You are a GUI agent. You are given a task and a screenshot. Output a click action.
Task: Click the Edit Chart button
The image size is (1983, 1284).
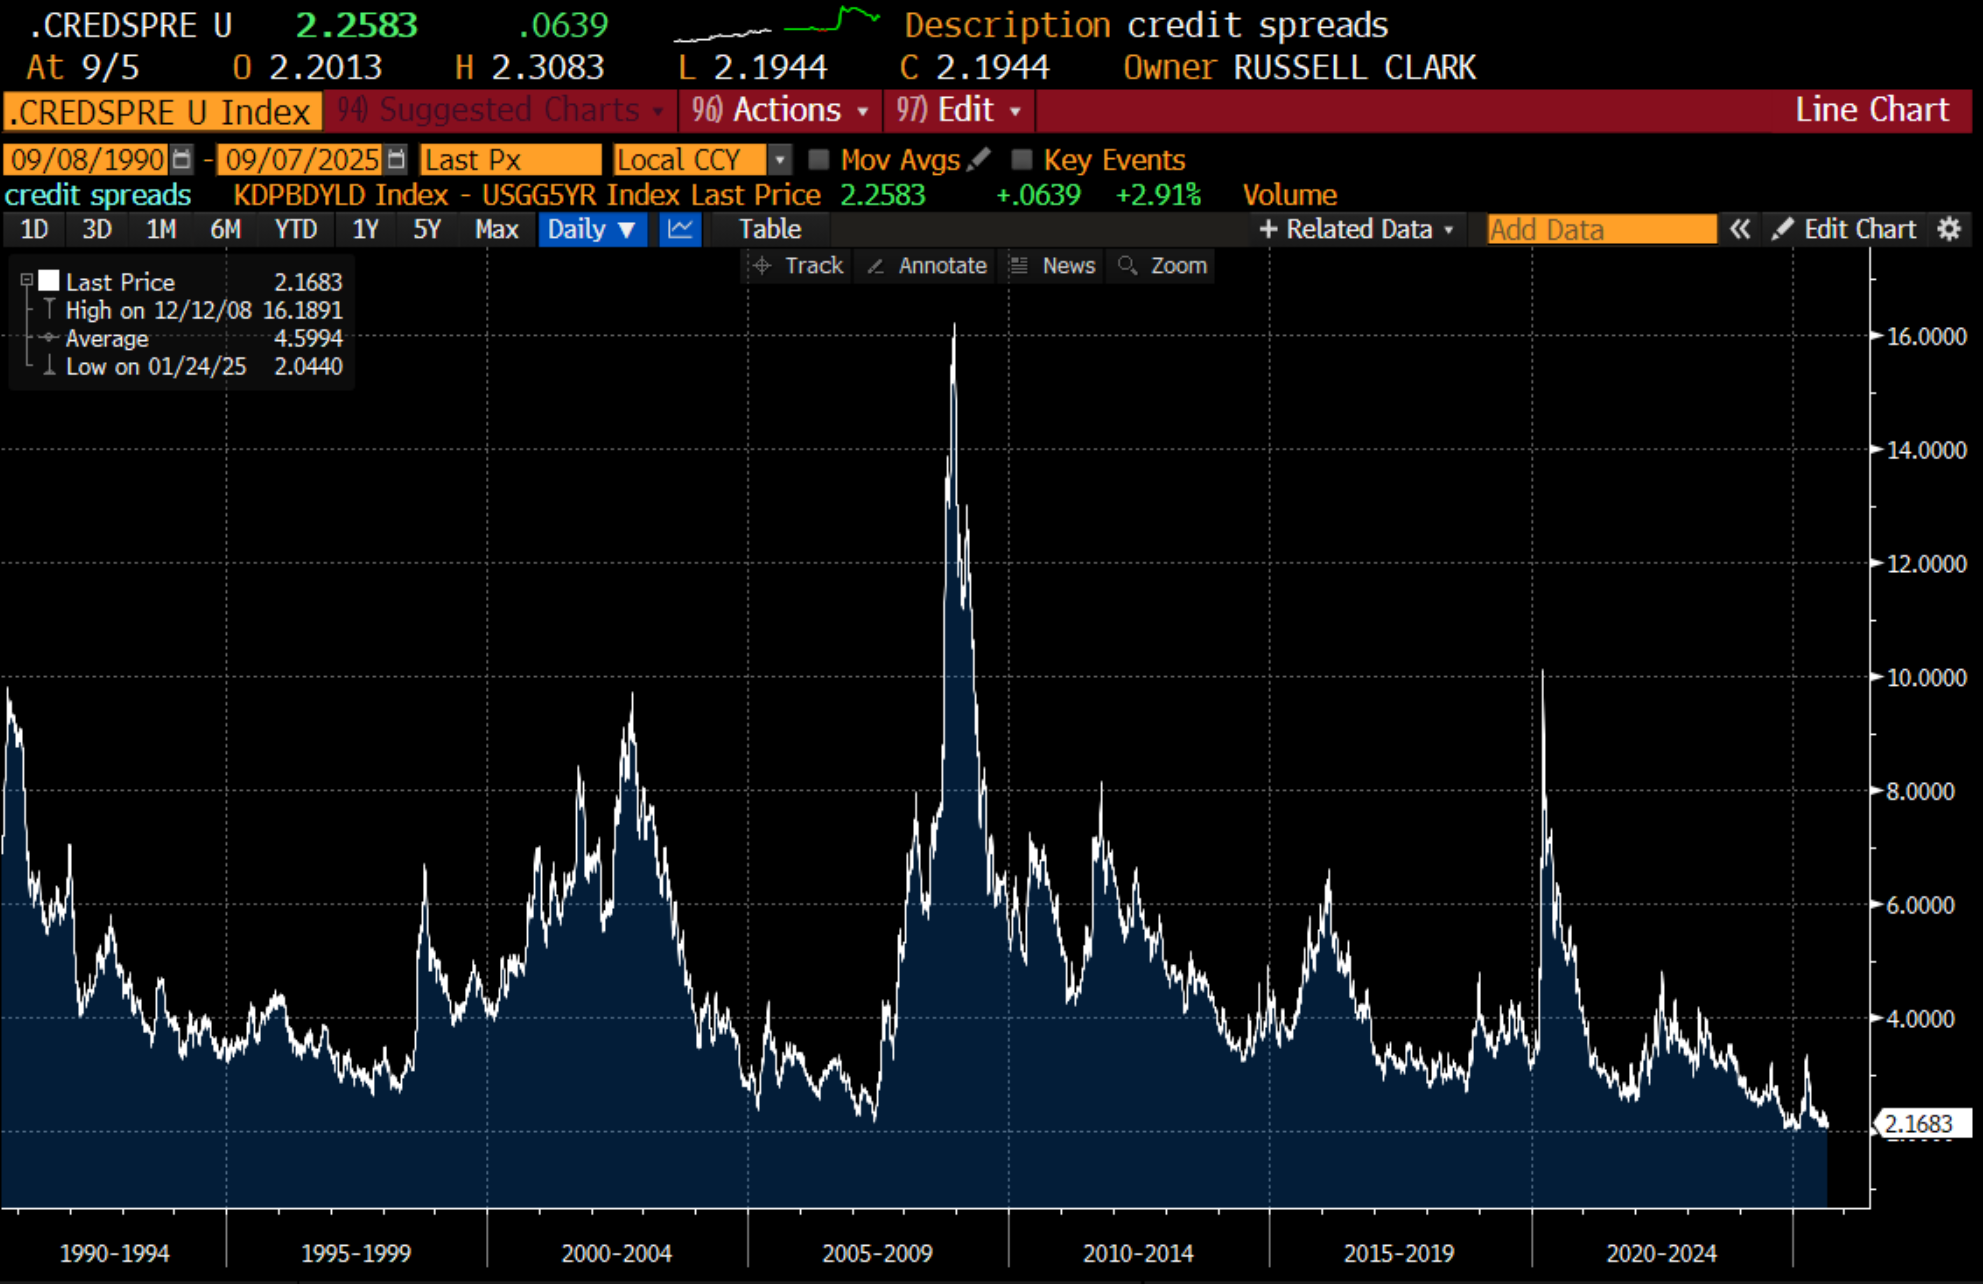click(1845, 229)
